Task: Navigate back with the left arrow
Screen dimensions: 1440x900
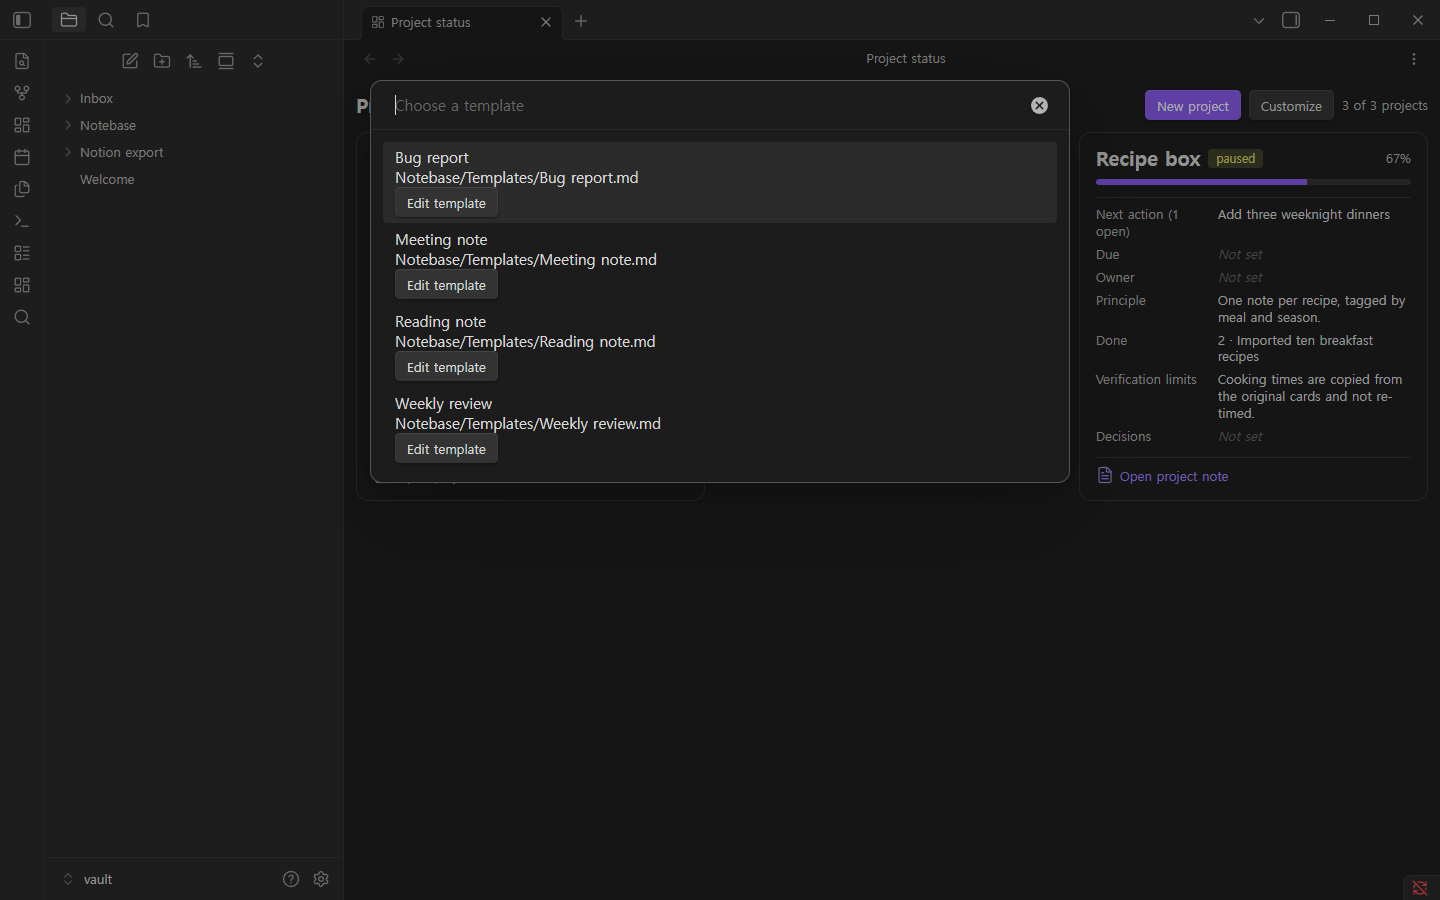Action: (370, 59)
